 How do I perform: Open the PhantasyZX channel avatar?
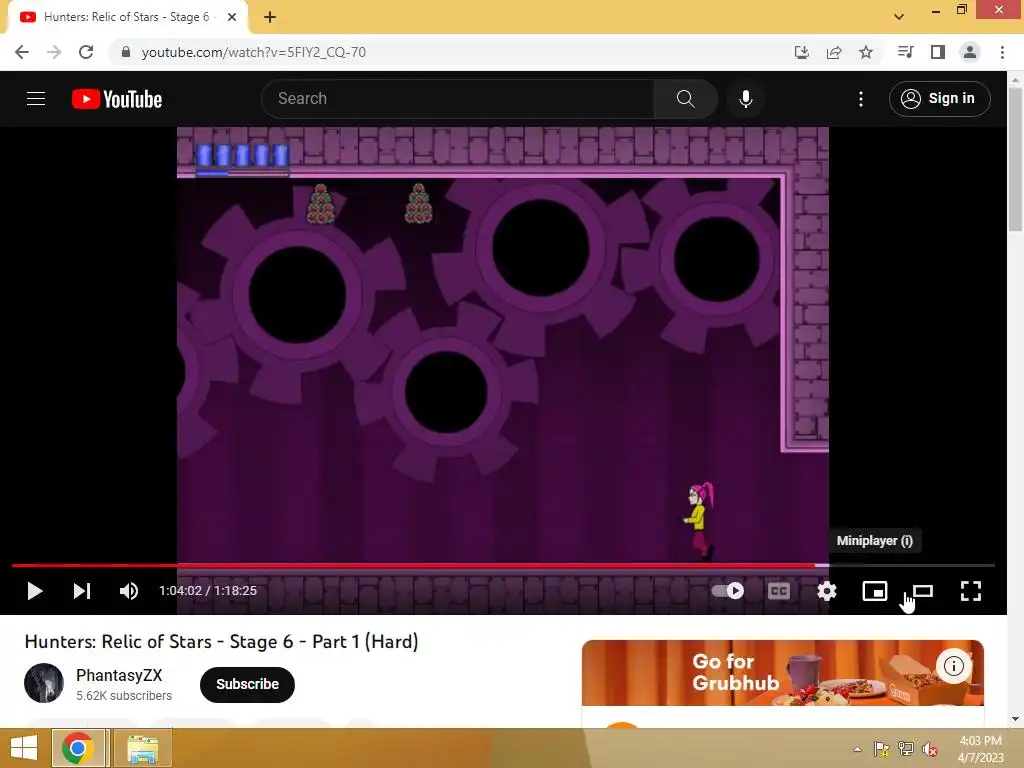[44, 683]
